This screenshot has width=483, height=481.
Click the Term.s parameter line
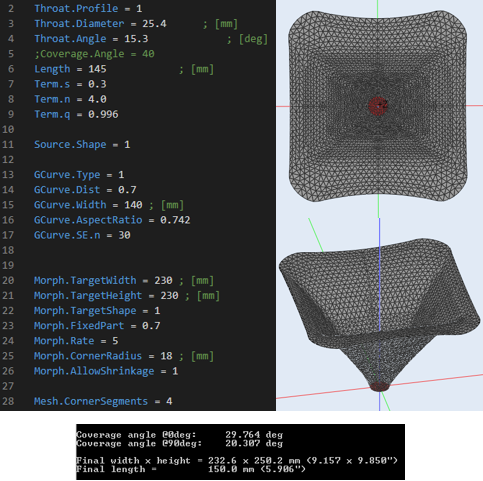70,84
